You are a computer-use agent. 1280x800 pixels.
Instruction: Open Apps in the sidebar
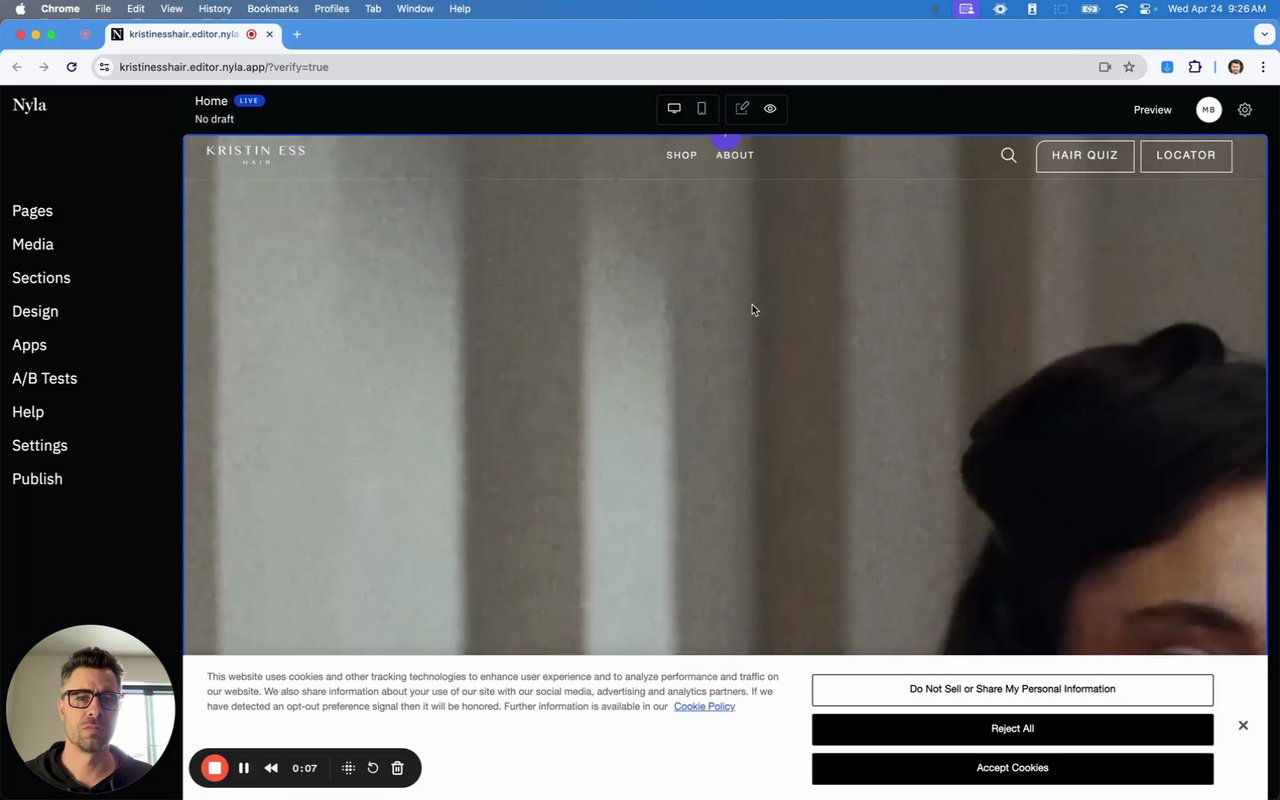point(29,345)
